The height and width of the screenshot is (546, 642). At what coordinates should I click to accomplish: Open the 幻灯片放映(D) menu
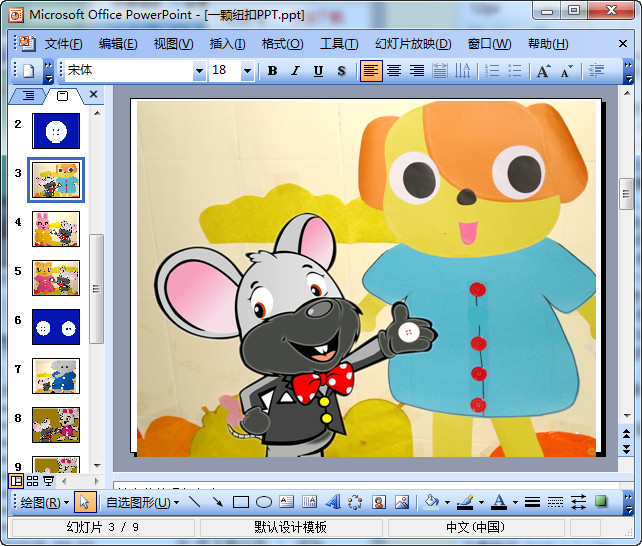click(x=413, y=43)
